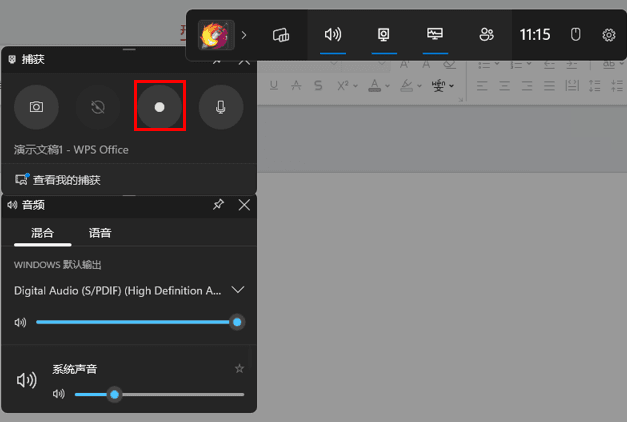Open the Game Bar settings gear

(608, 35)
